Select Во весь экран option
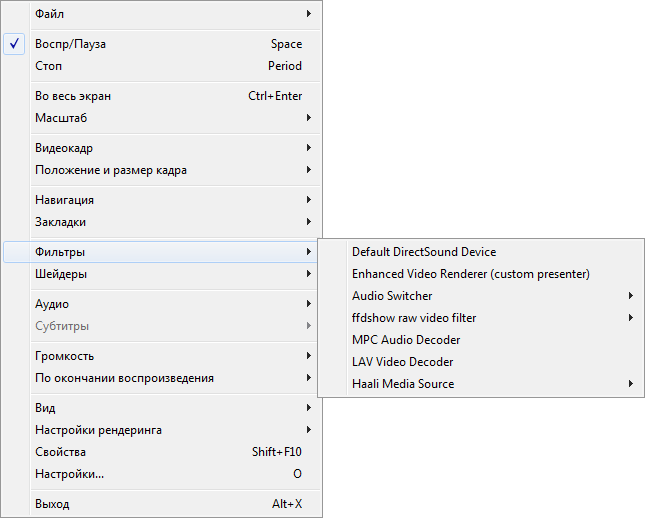645x518 pixels. 73,96
